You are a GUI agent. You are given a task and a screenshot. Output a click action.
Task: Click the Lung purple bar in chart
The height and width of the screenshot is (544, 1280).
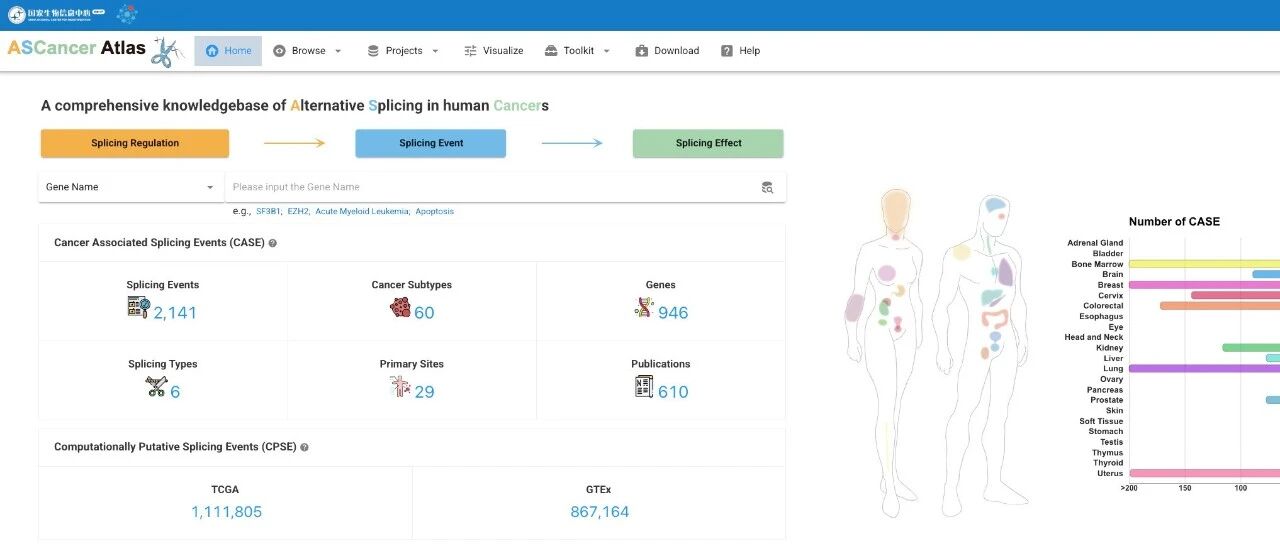coord(1205,369)
